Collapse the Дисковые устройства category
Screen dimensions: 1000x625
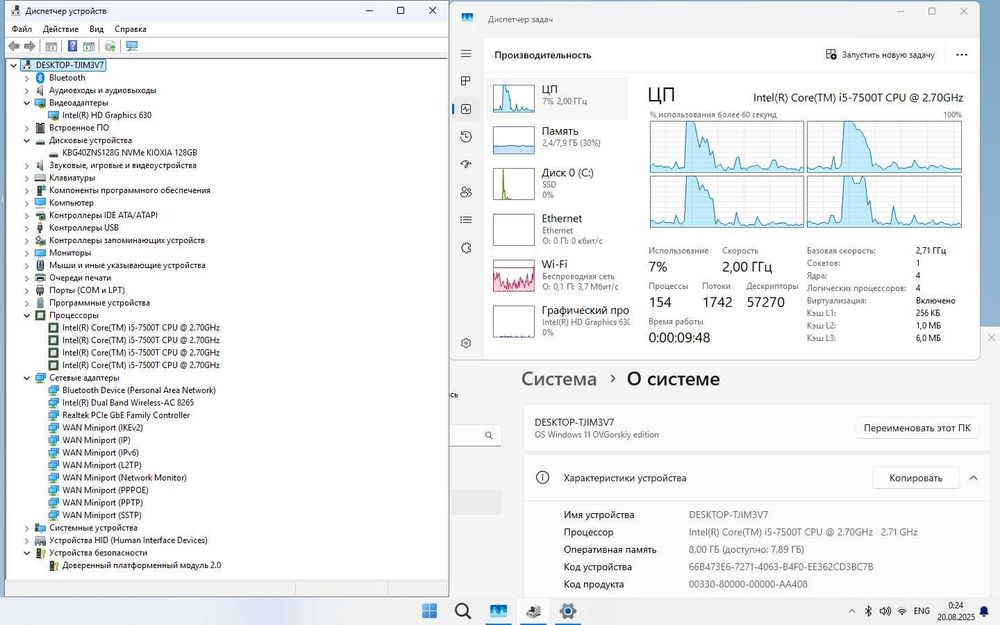coord(27,140)
